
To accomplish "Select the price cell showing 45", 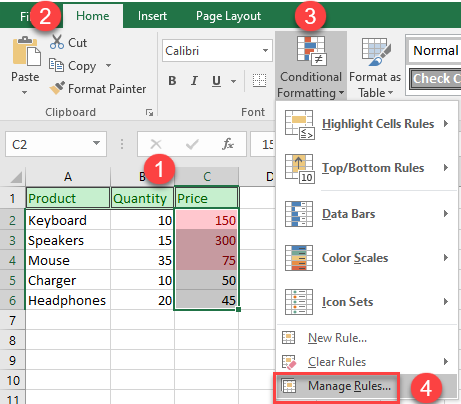I will (207, 300).
